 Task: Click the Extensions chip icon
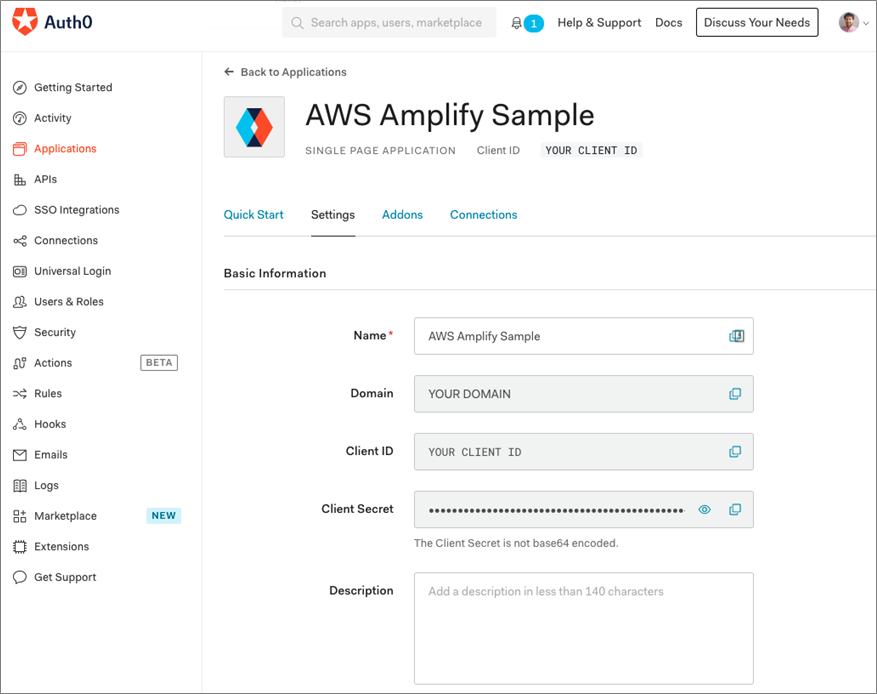(x=20, y=547)
